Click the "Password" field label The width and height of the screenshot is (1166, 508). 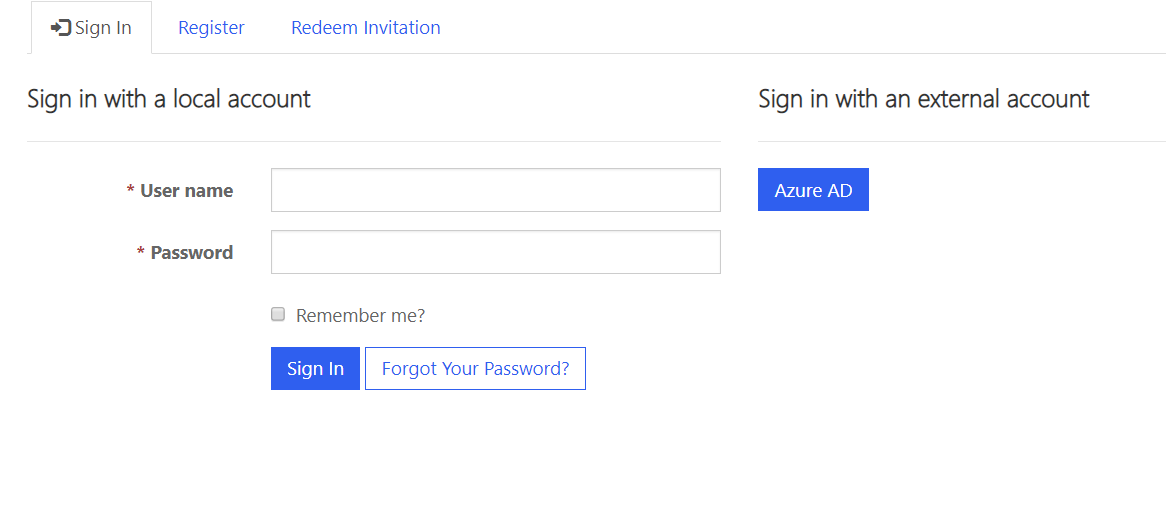(x=191, y=253)
